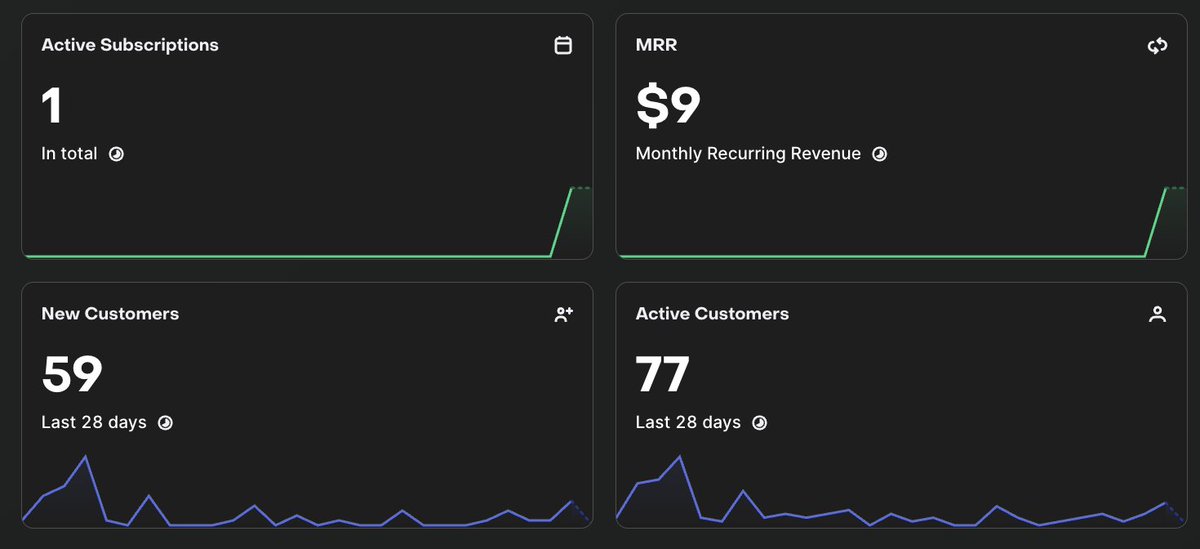The width and height of the screenshot is (1200, 549).
Task: Click the info icon beside Active Customers 'Last 28 days'
Action: (759, 423)
